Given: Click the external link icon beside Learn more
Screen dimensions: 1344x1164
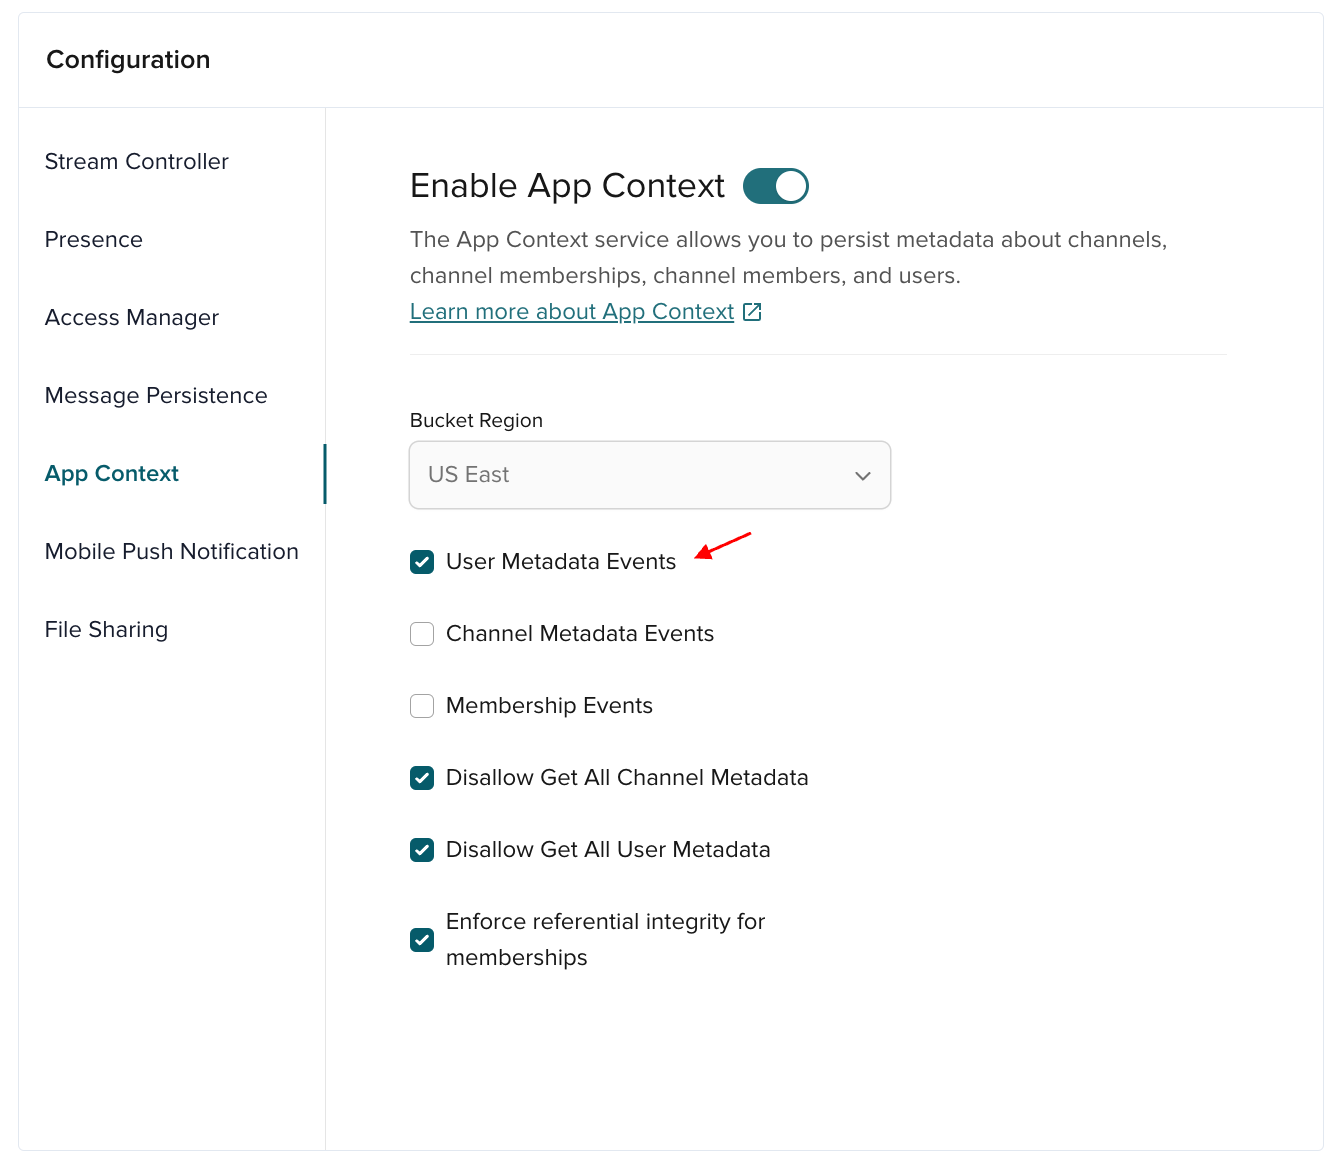Looking at the screenshot, I should point(752,311).
